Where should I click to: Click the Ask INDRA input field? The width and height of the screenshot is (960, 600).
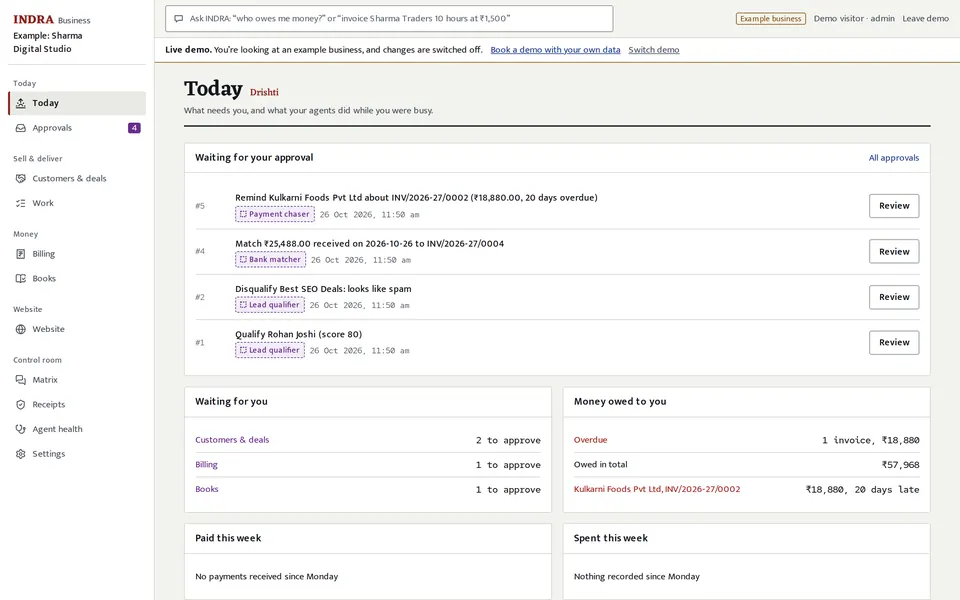(x=389, y=18)
